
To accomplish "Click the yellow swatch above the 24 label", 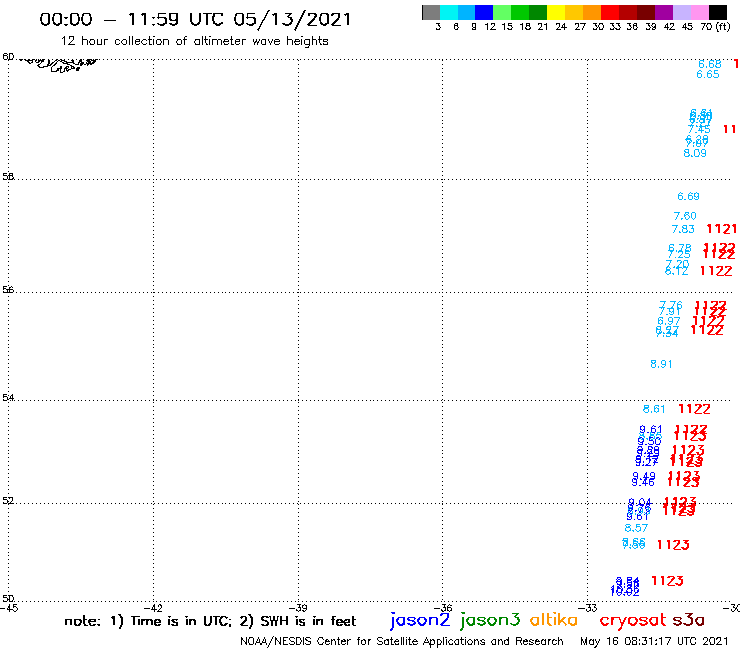I will [x=556, y=12].
